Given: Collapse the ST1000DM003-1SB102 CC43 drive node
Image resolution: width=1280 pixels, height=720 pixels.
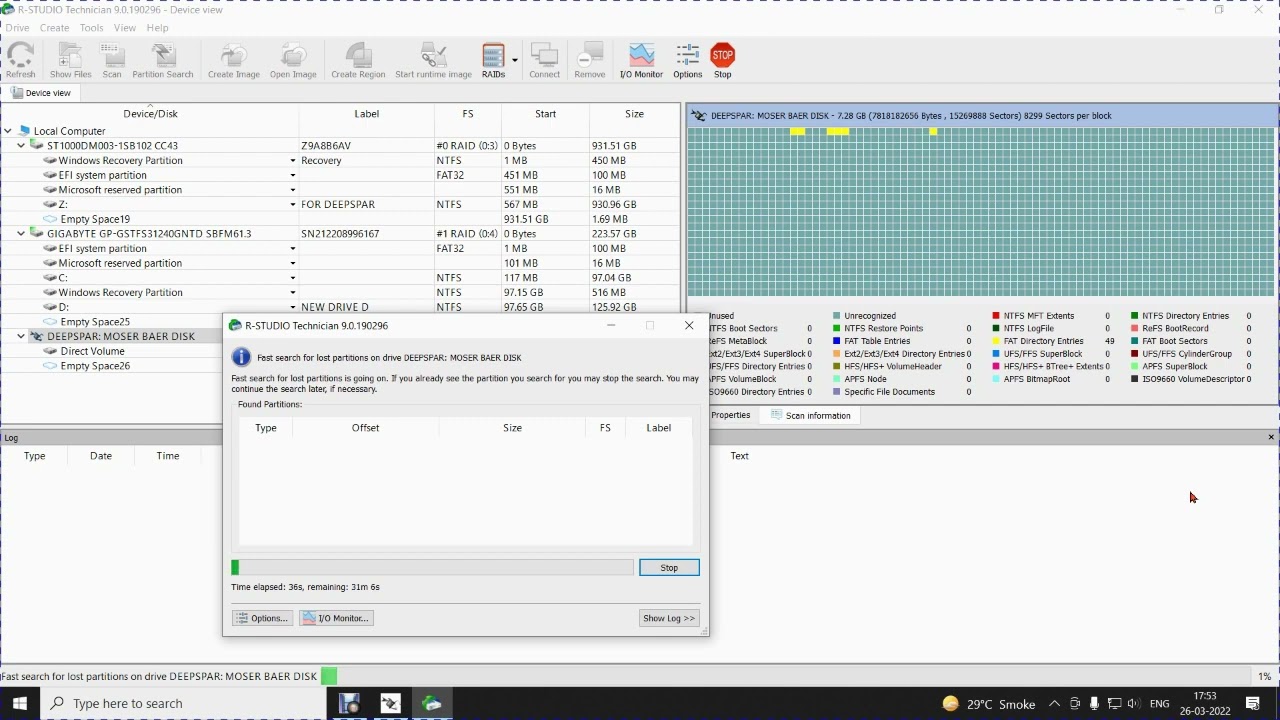Looking at the screenshot, I should coord(21,146).
